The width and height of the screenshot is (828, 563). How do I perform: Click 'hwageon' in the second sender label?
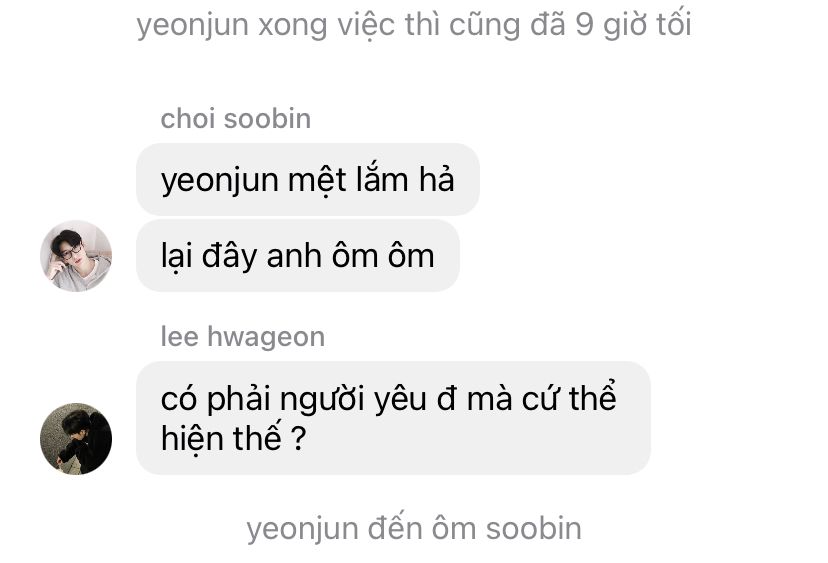(x=266, y=338)
